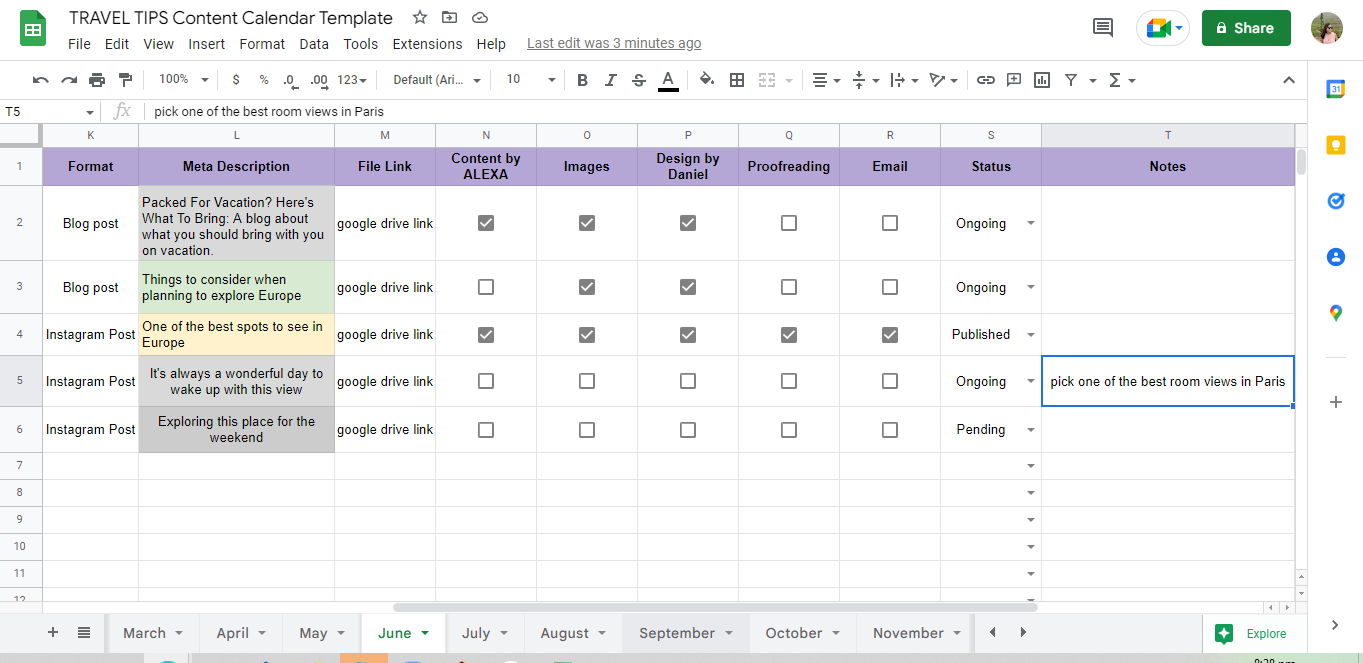Screen dimensions: 1363x663
Task: Open the fill color picker
Action: [707, 80]
